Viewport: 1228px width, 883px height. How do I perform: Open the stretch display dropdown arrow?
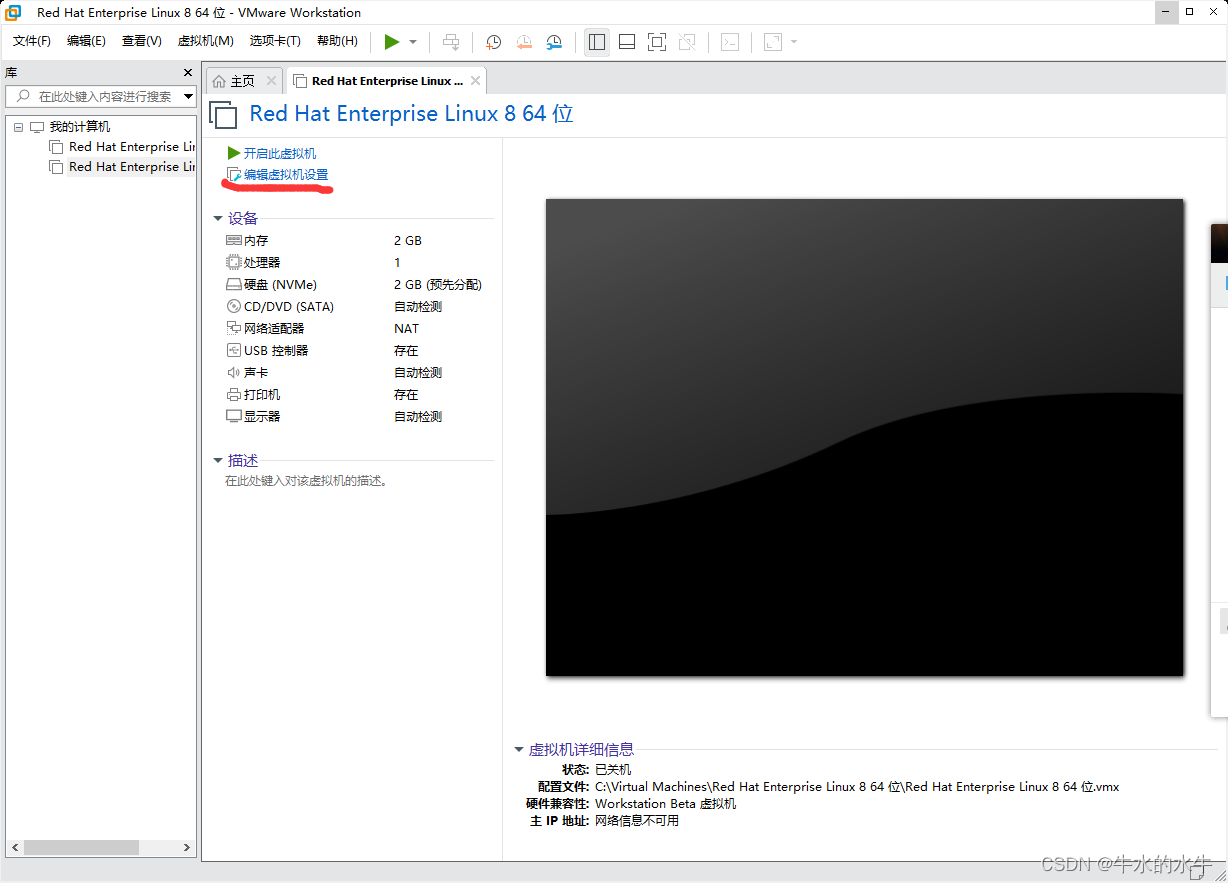pyautogui.click(x=794, y=42)
